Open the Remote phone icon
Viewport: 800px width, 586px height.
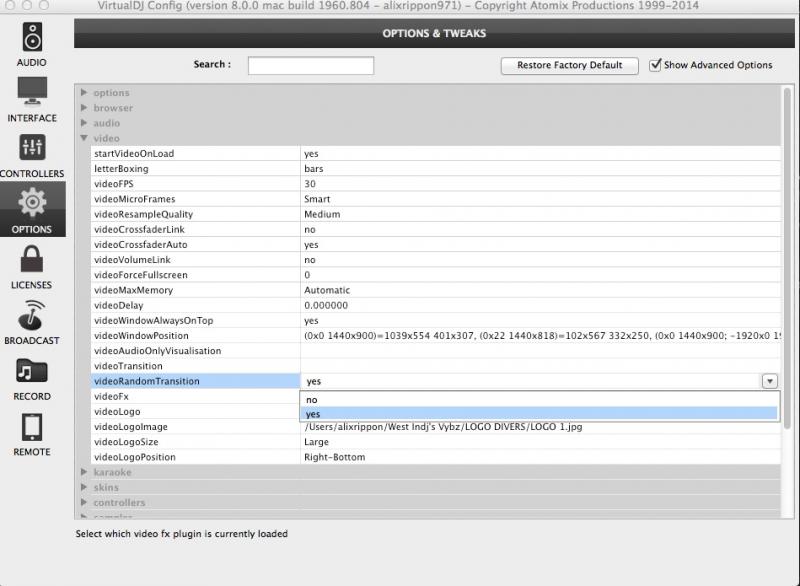tap(32, 428)
